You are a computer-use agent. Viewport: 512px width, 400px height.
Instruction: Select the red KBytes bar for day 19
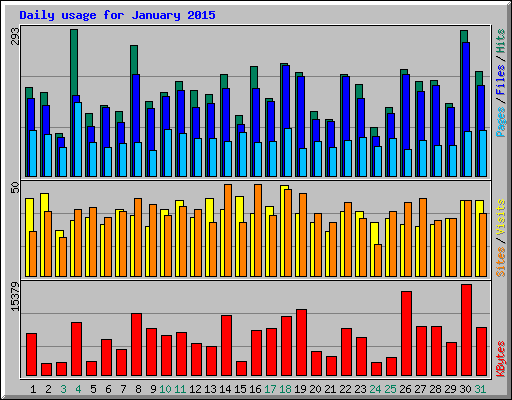point(301,342)
